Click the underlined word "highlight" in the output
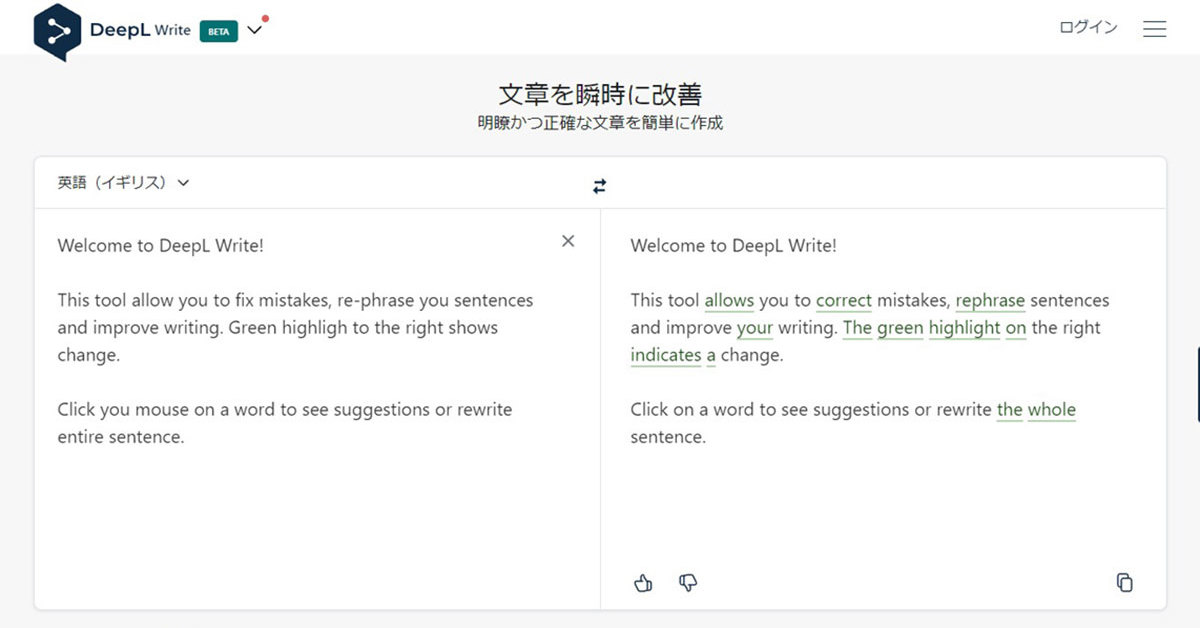 click(x=964, y=328)
